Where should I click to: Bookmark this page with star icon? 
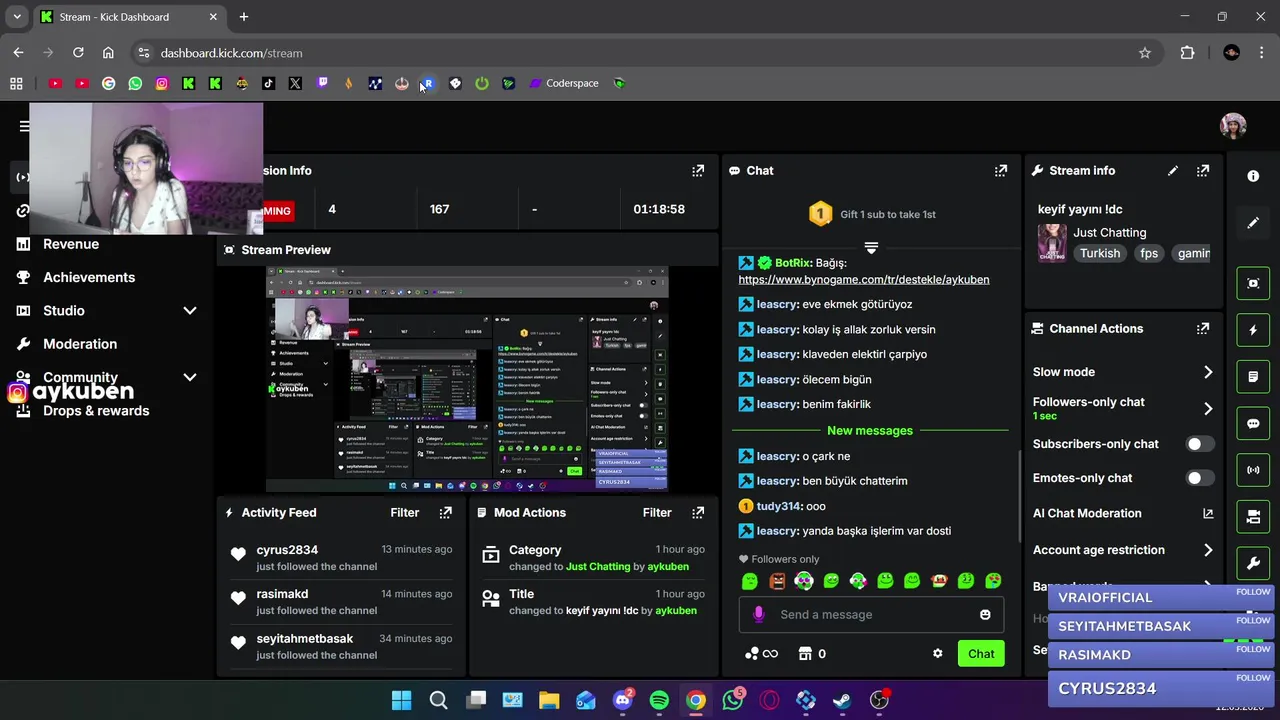(1145, 53)
